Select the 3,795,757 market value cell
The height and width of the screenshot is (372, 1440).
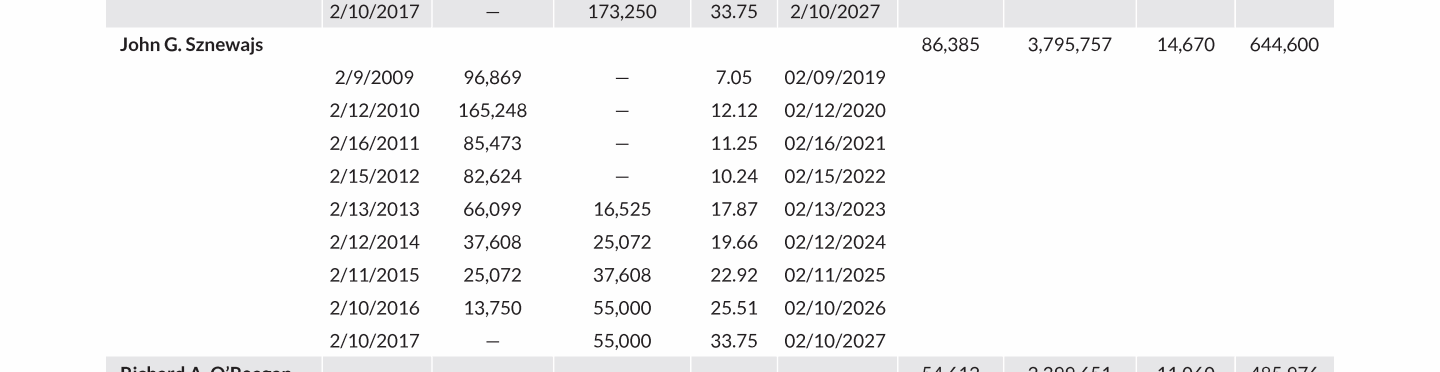pos(1070,45)
